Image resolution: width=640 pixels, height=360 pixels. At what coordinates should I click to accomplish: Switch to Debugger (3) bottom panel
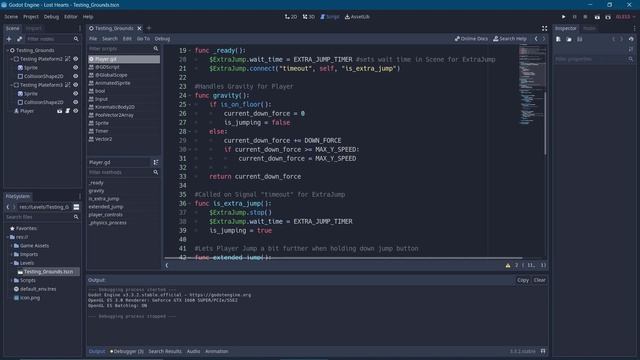click(x=127, y=351)
